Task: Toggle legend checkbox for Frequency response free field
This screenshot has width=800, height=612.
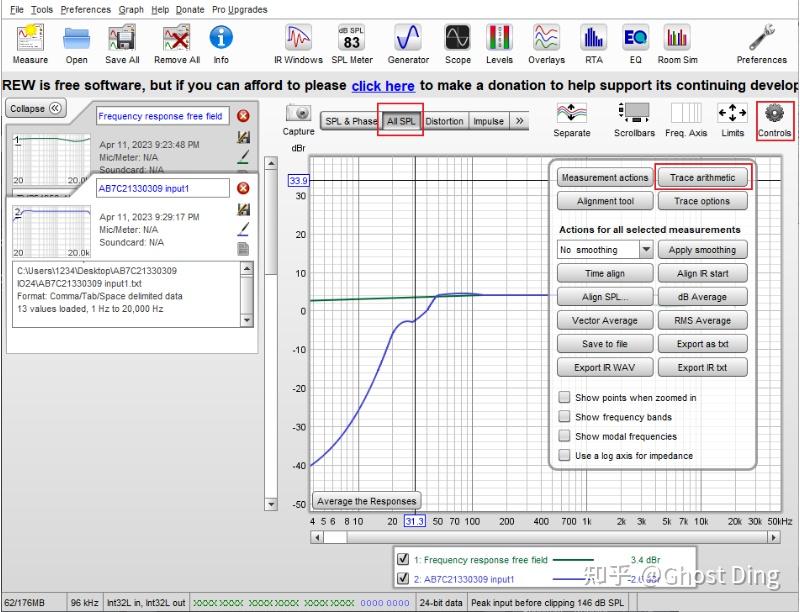Action: tap(403, 559)
